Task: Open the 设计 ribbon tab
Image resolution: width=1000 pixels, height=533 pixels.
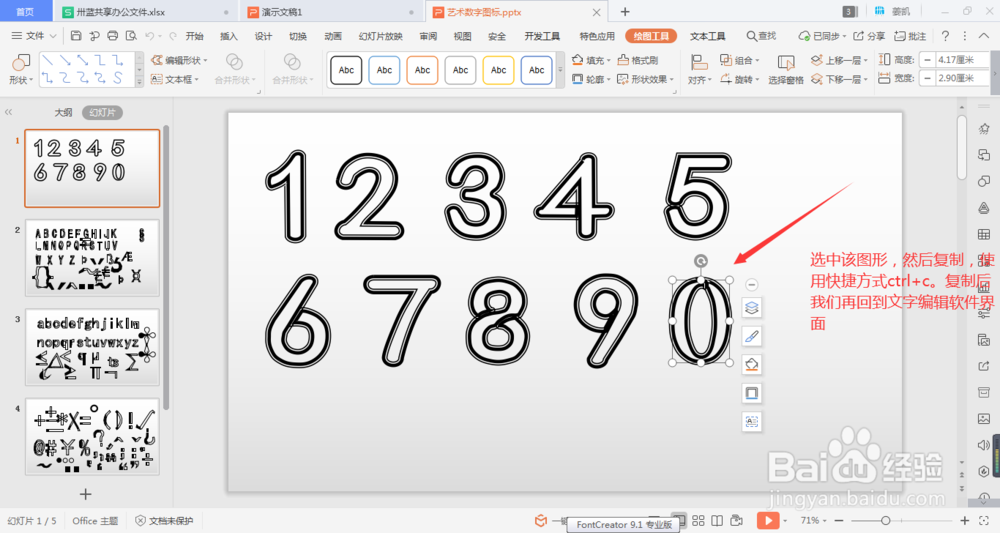Action: (263, 36)
